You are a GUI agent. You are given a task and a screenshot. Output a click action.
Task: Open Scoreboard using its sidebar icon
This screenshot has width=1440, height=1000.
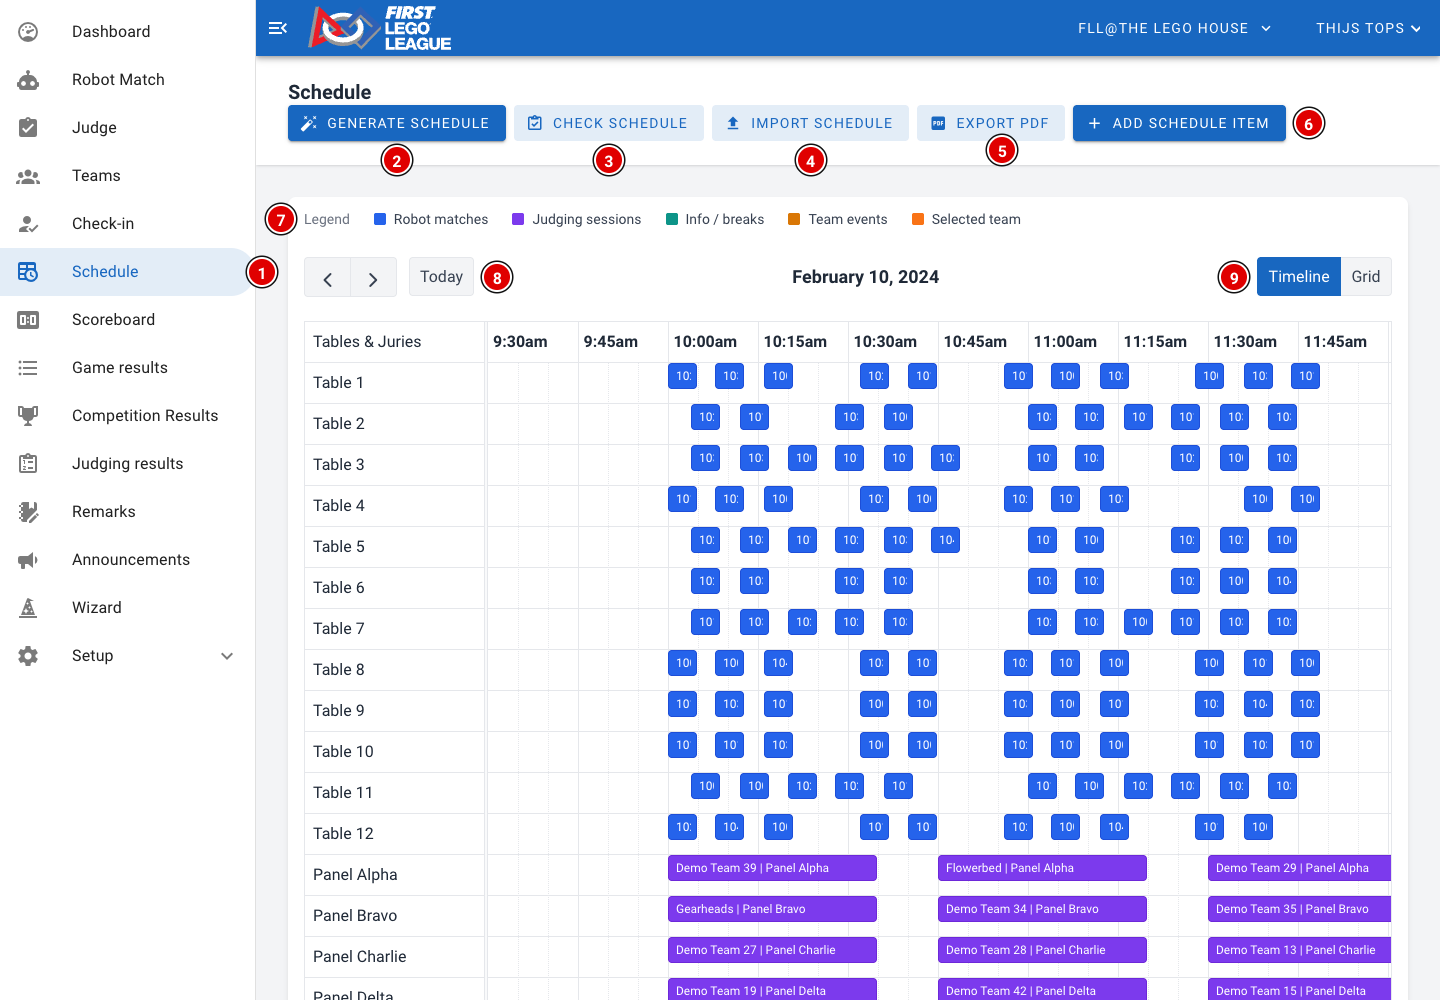(x=28, y=320)
